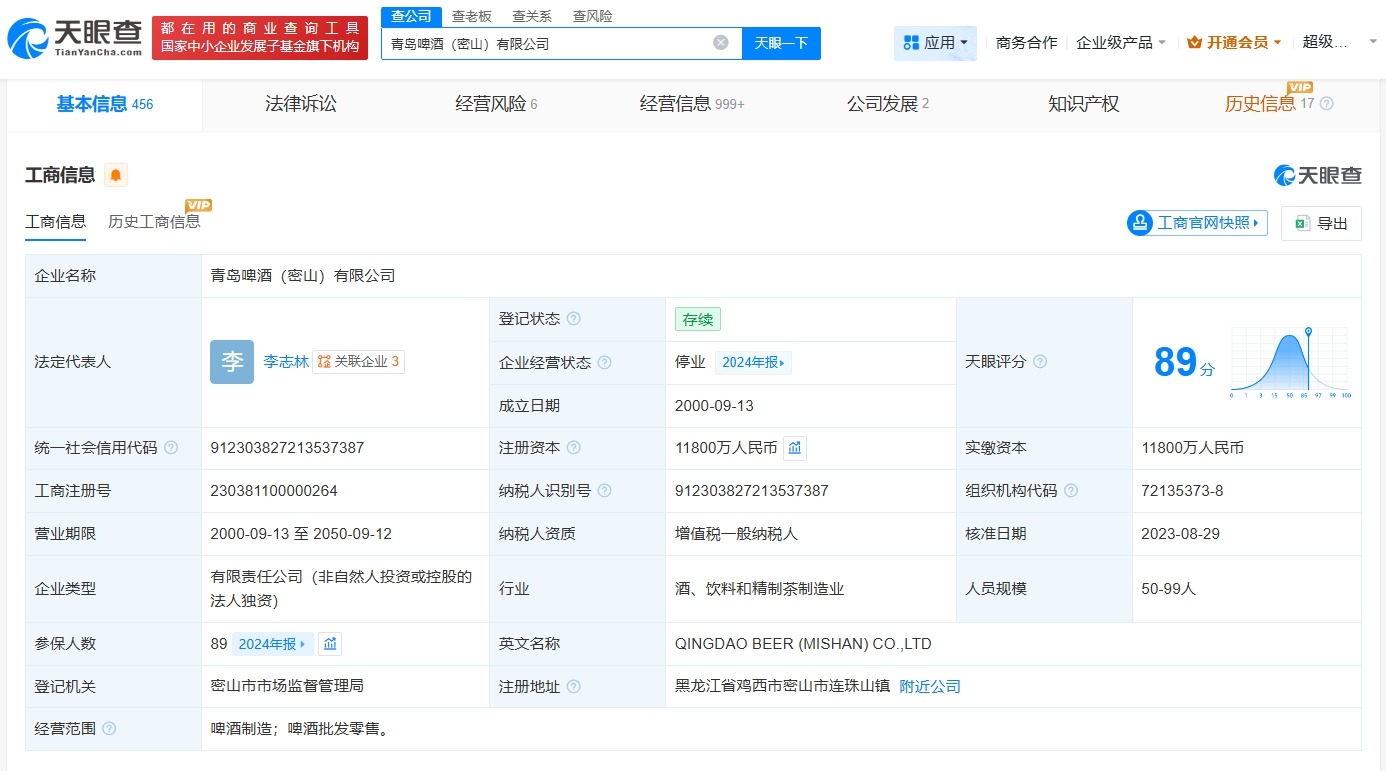Open the 附近公司 link
This screenshot has width=1386, height=771.
tap(929, 687)
